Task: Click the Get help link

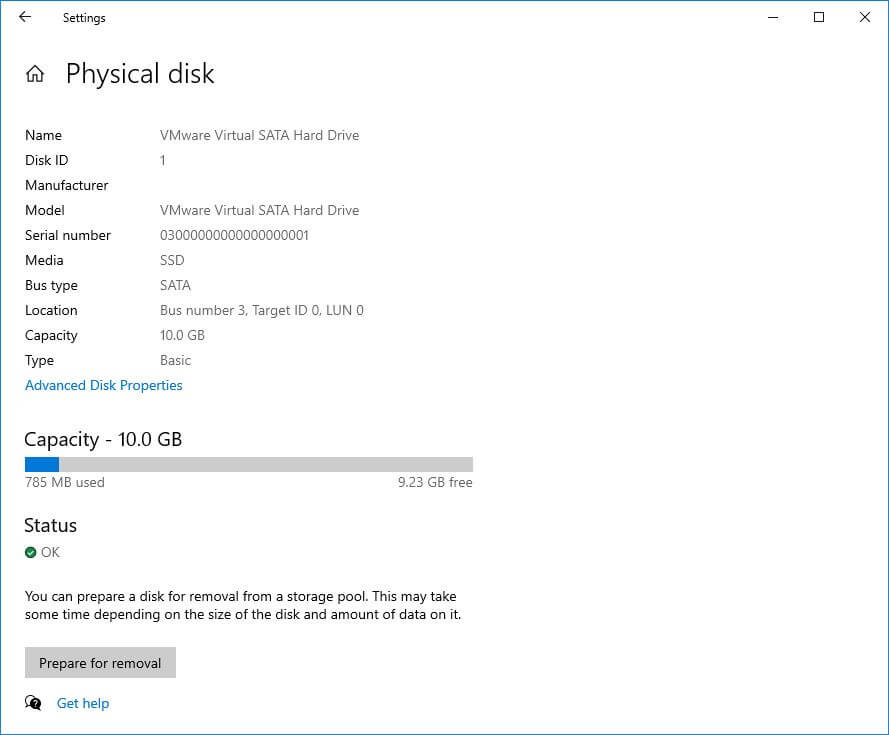Action: click(x=82, y=703)
